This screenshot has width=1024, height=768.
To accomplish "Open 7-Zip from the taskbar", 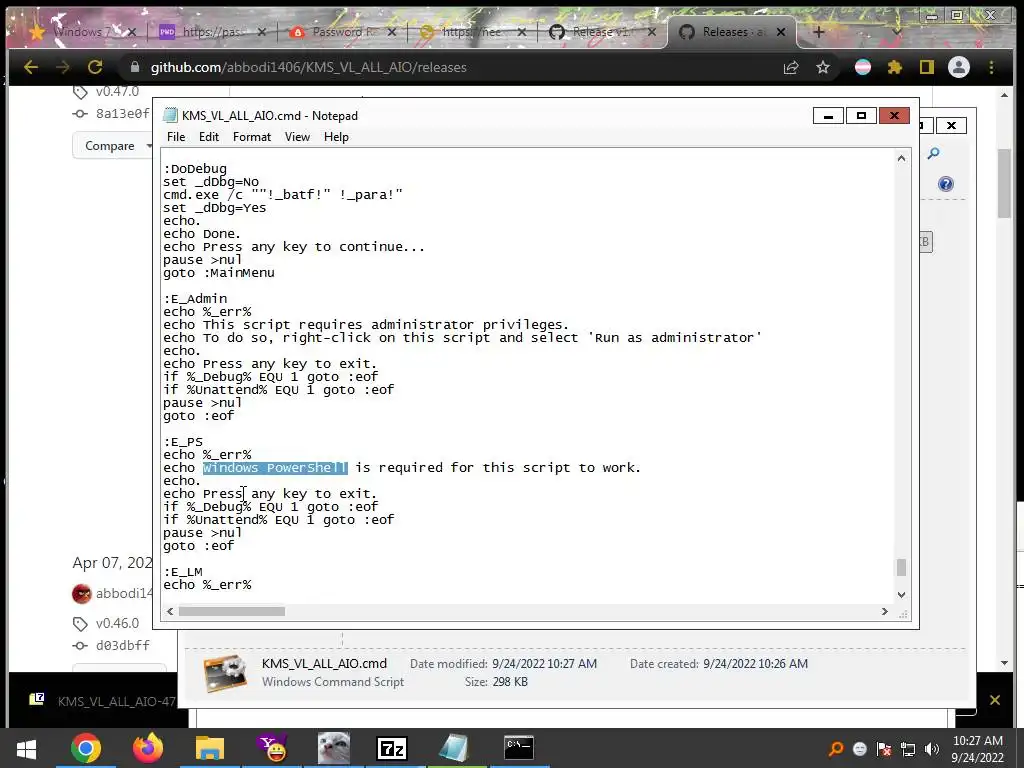I will pyautogui.click(x=392, y=748).
